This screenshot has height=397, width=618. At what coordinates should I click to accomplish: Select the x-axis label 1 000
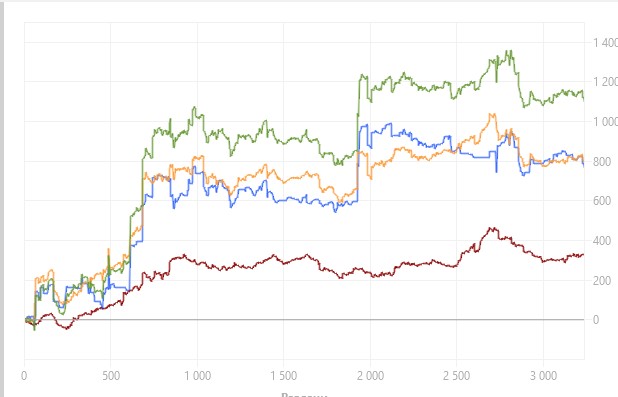tap(197, 375)
